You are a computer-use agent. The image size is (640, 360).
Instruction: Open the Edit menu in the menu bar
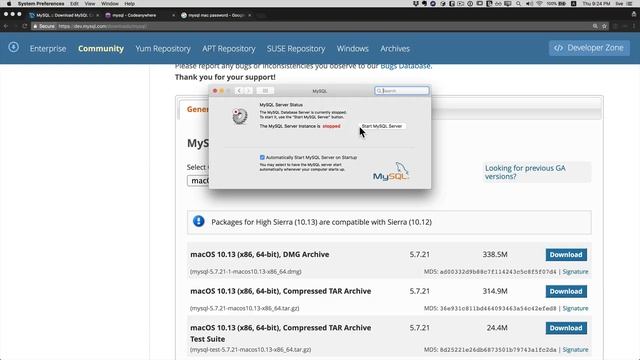(x=74, y=3)
